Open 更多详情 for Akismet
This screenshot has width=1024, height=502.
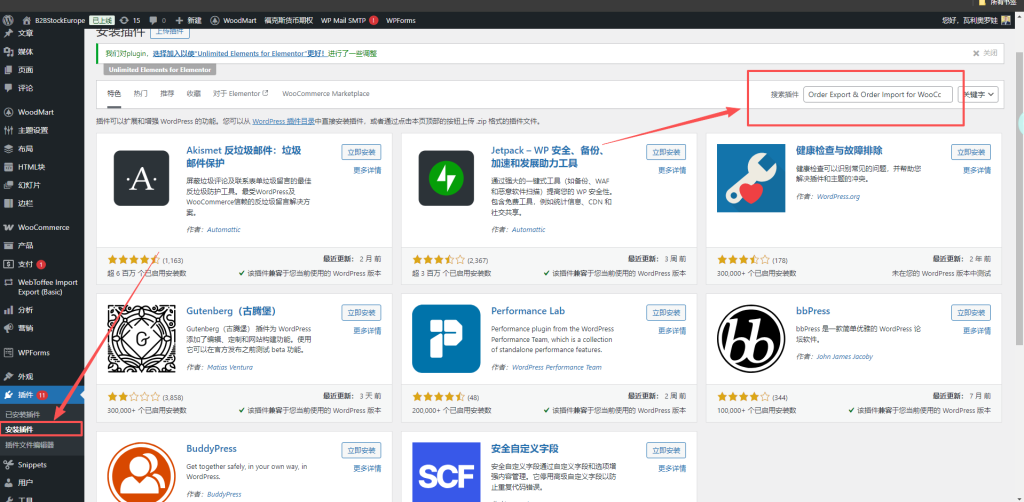(368, 170)
